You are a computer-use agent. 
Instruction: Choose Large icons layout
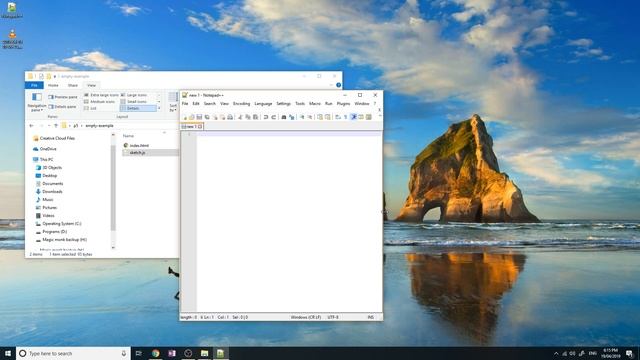(134, 95)
